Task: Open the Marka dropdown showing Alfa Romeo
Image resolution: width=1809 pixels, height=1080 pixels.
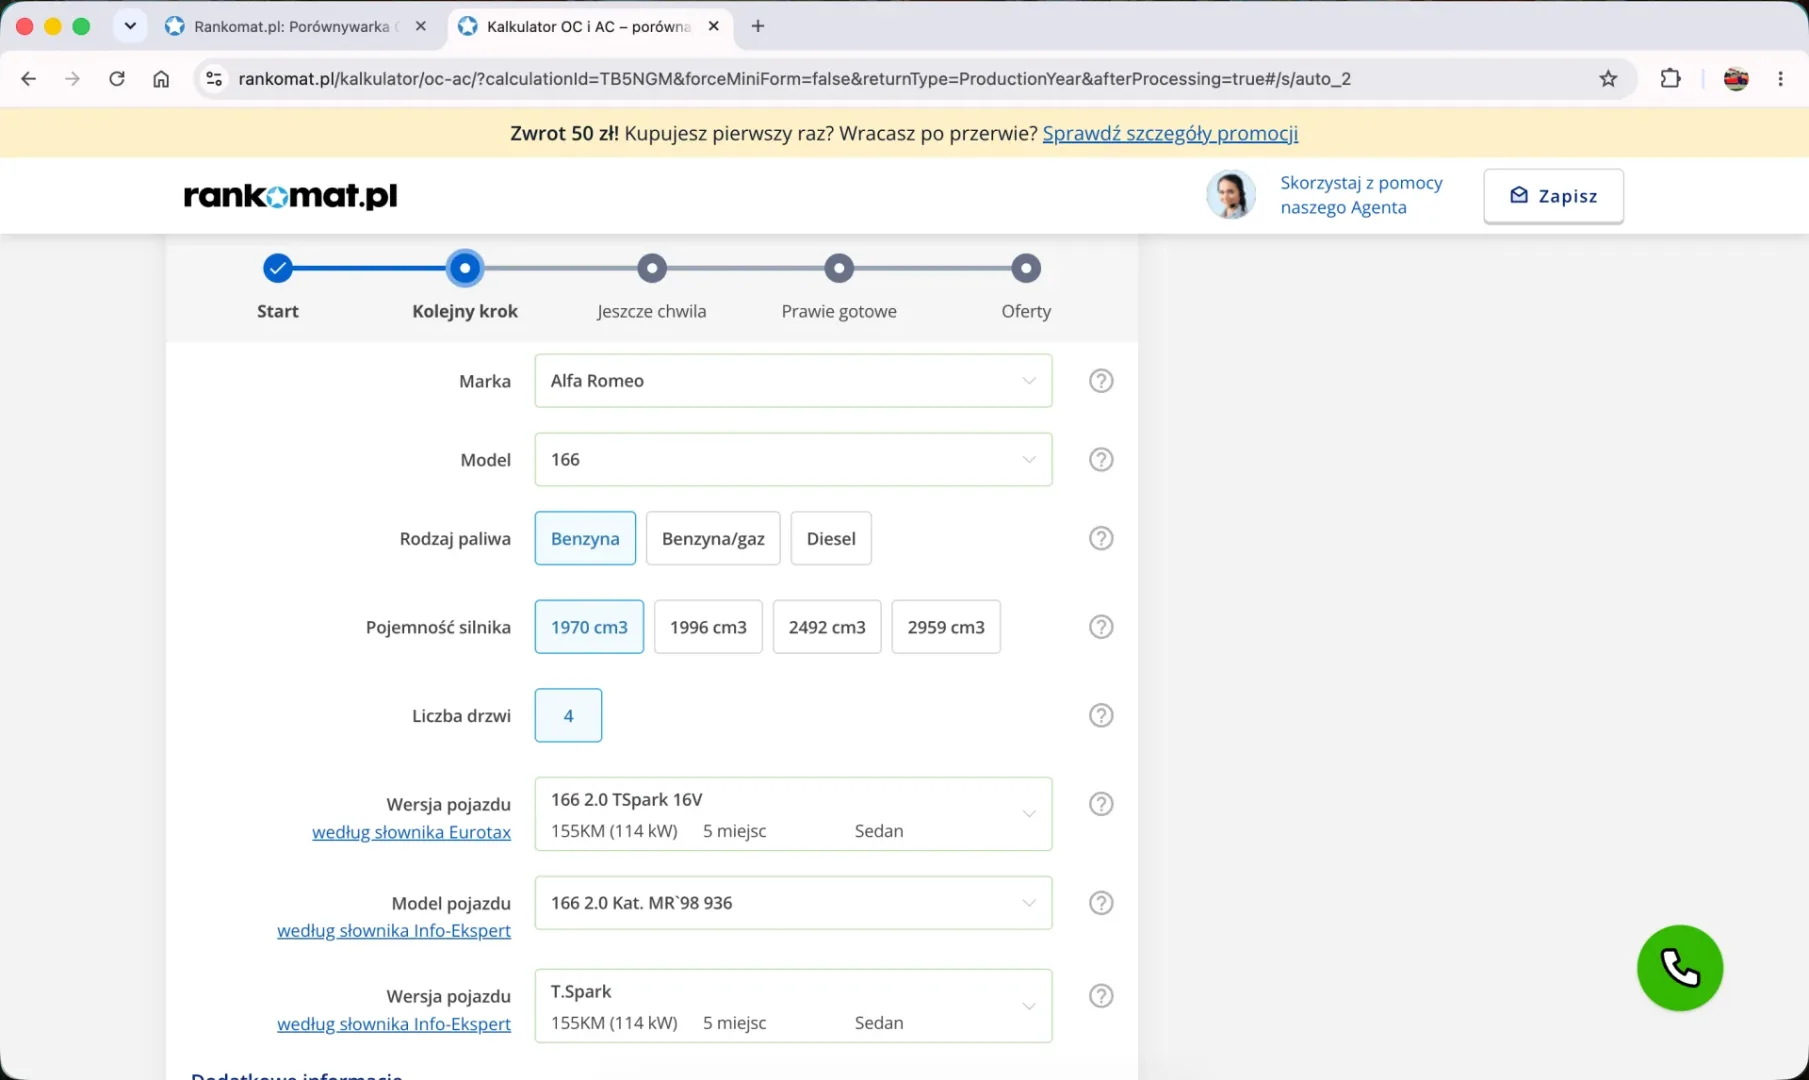Action: pos(793,381)
